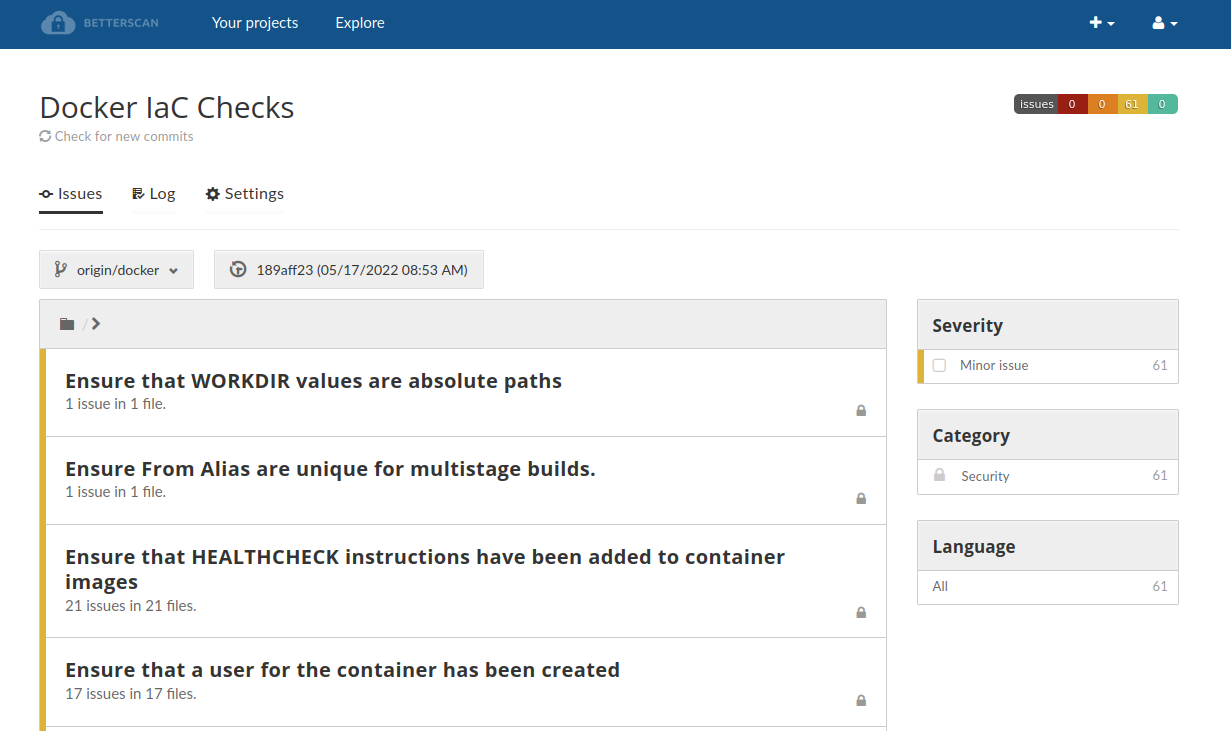This screenshot has height=731, width=1231.
Task: Click the refresh icon for new commits
Action: point(45,136)
